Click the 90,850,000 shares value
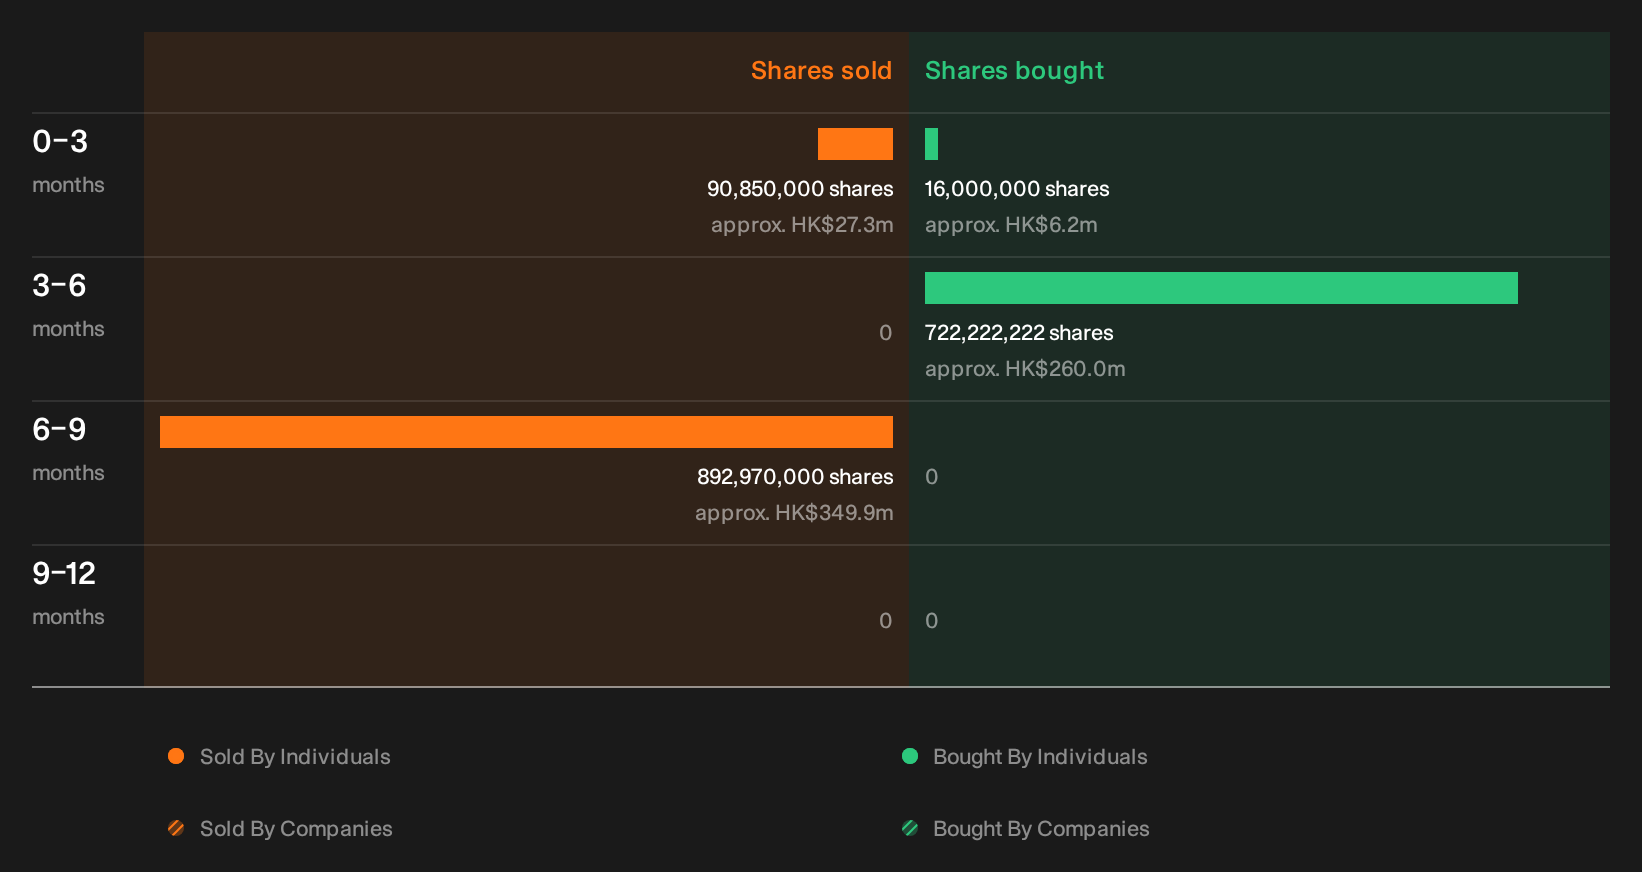Image resolution: width=1642 pixels, height=872 pixels. pyautogui.click(x=800, y=189)
